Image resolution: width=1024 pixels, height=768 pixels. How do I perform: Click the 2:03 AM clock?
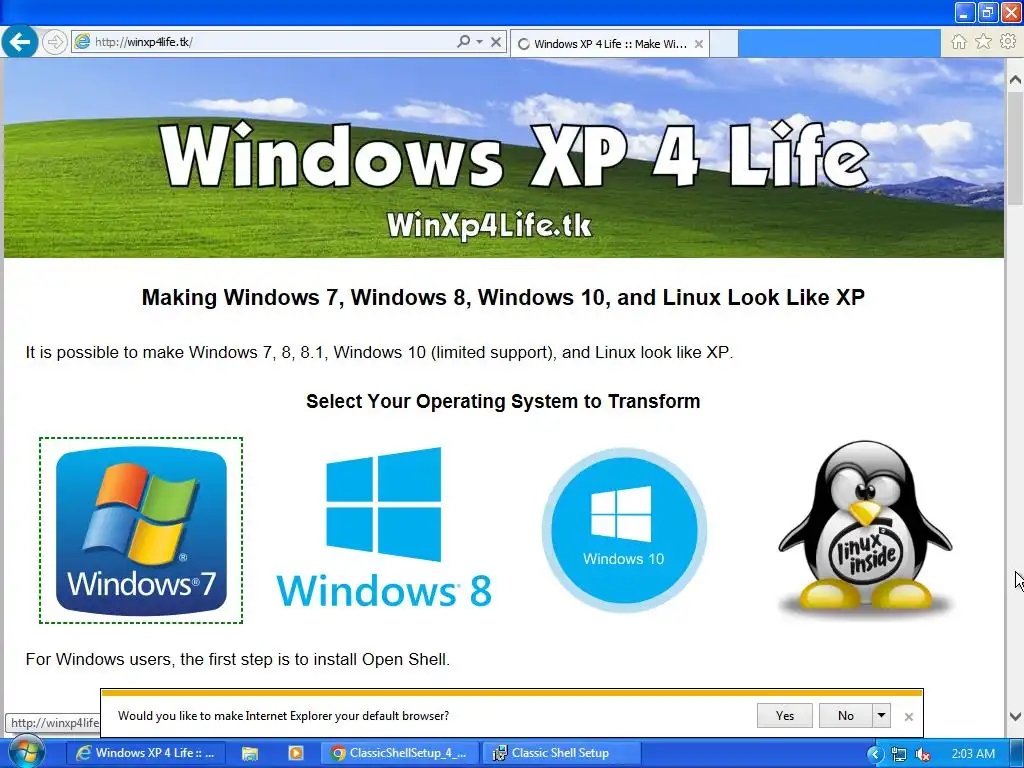(973, 754)
